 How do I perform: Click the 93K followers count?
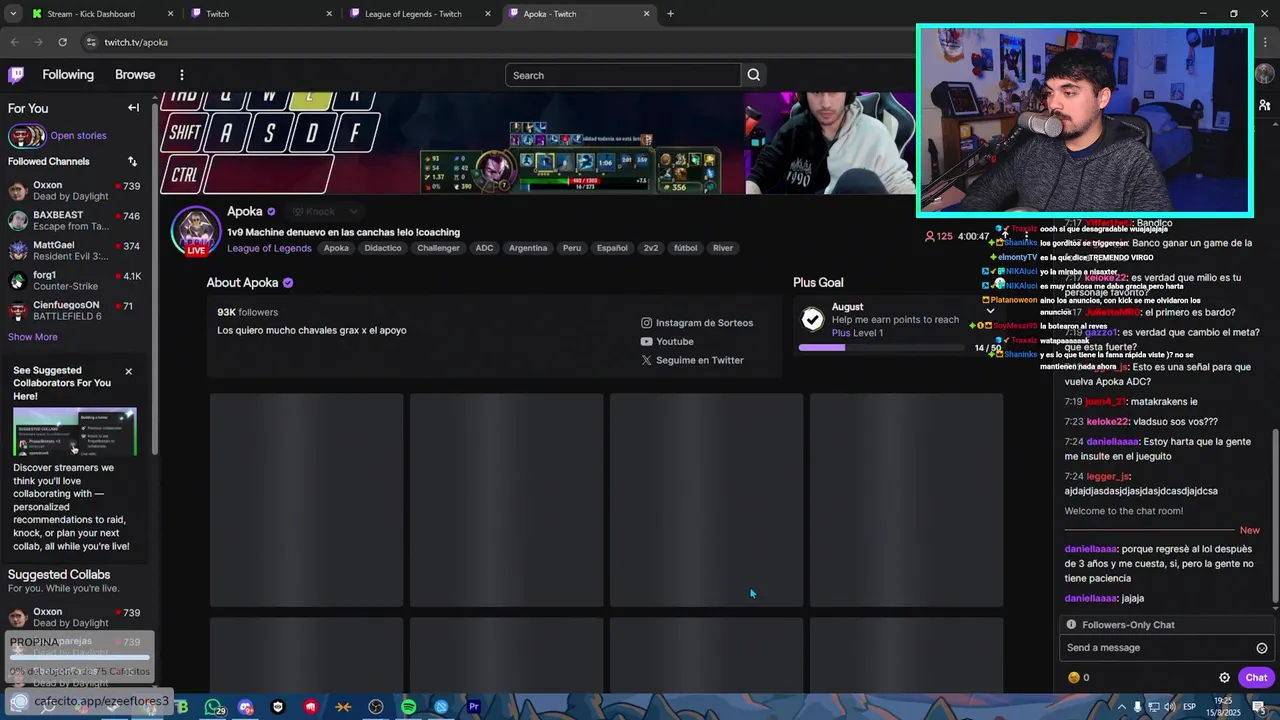pyautogui.click(x=247, y=312)
